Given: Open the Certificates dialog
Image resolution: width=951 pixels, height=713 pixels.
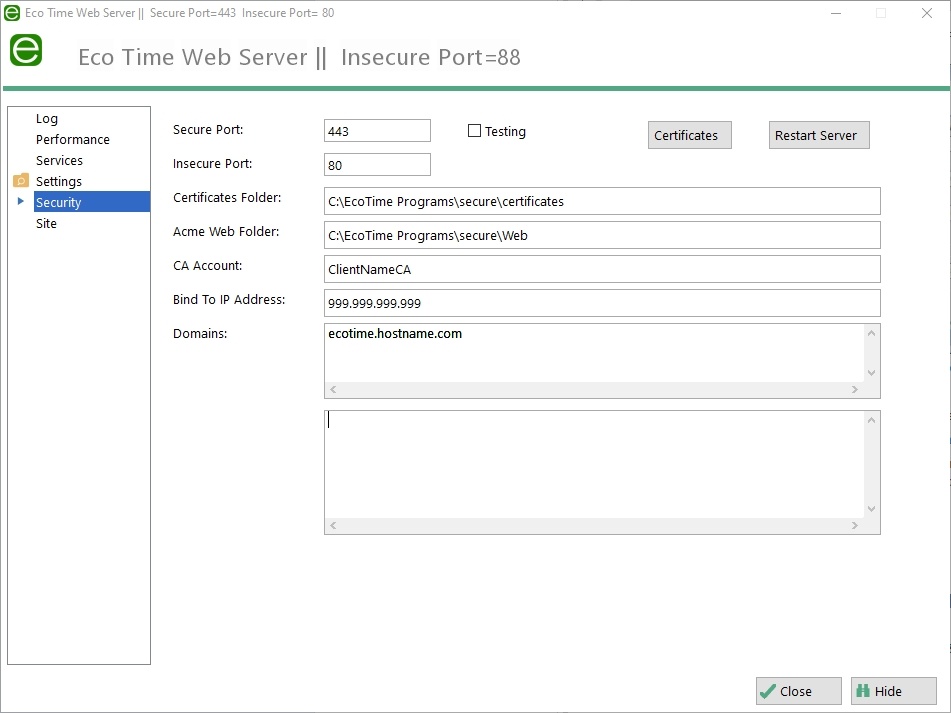Looking at the screenshot, I should (x=690, y=135).
